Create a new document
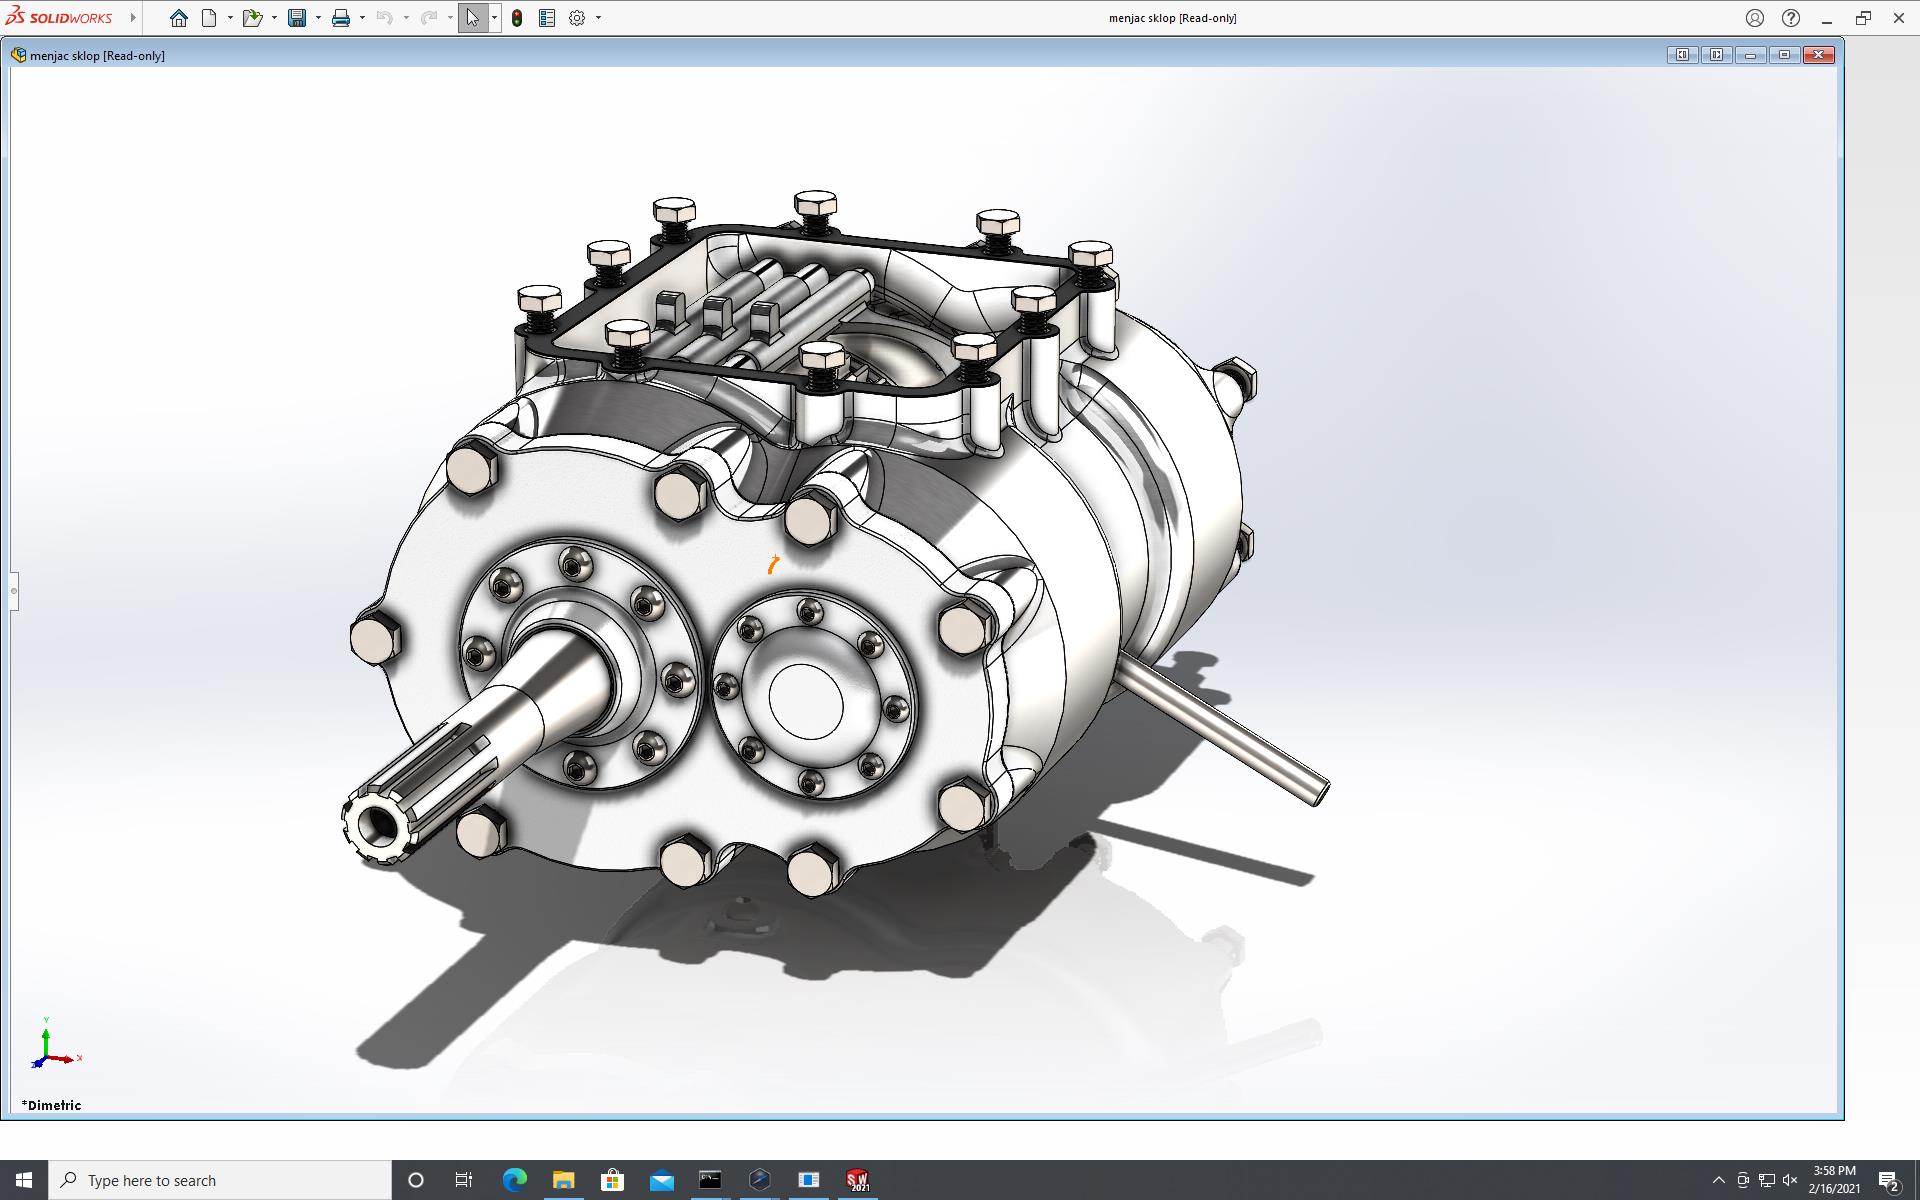 [x=209, y=18]
